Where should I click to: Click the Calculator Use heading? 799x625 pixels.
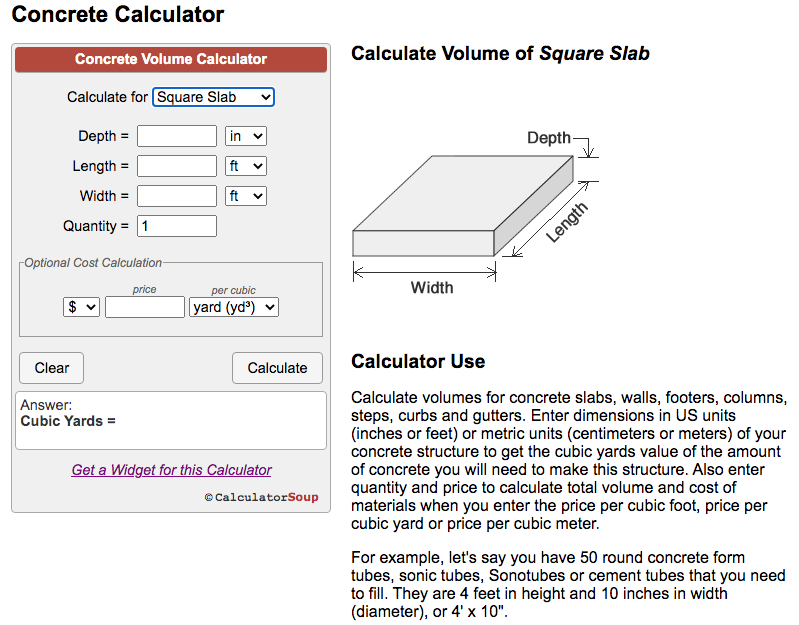tap(418, 361)
